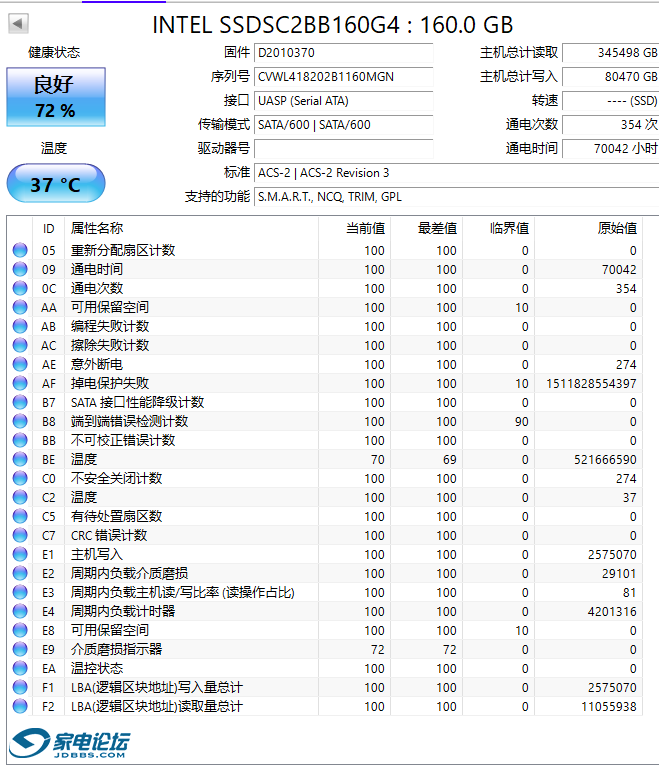Click the raw value 521666590
659x769 pixels.
tap(606, 460)
